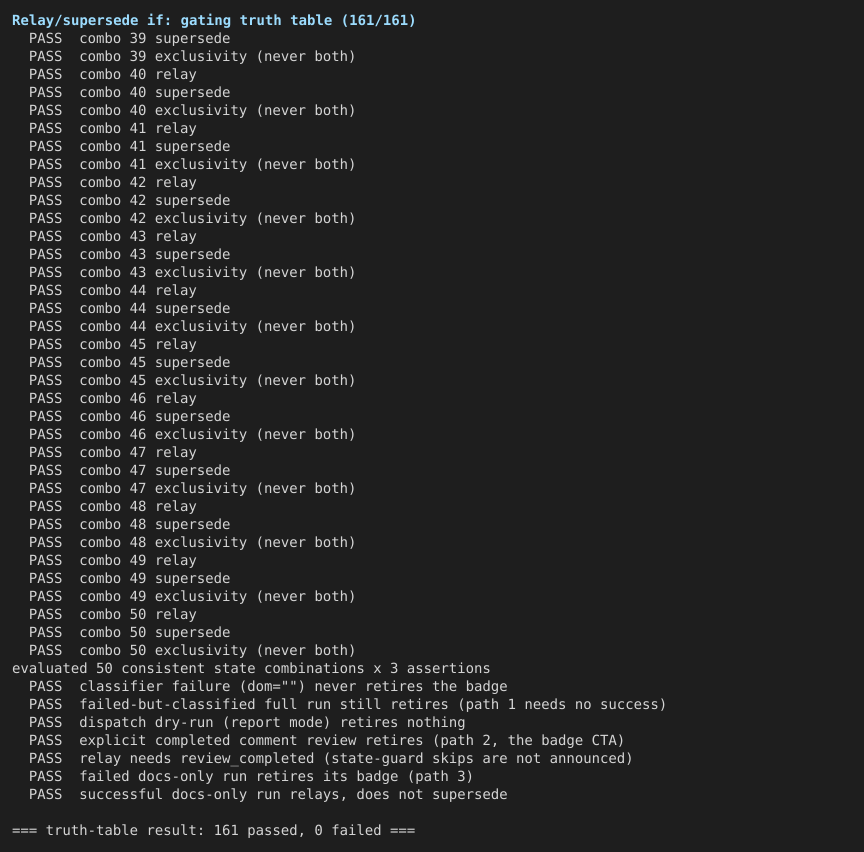Click 'combo 44 exclusivity (never both)' line
This screenshot has height=852, width=864.
coord(192,326)
